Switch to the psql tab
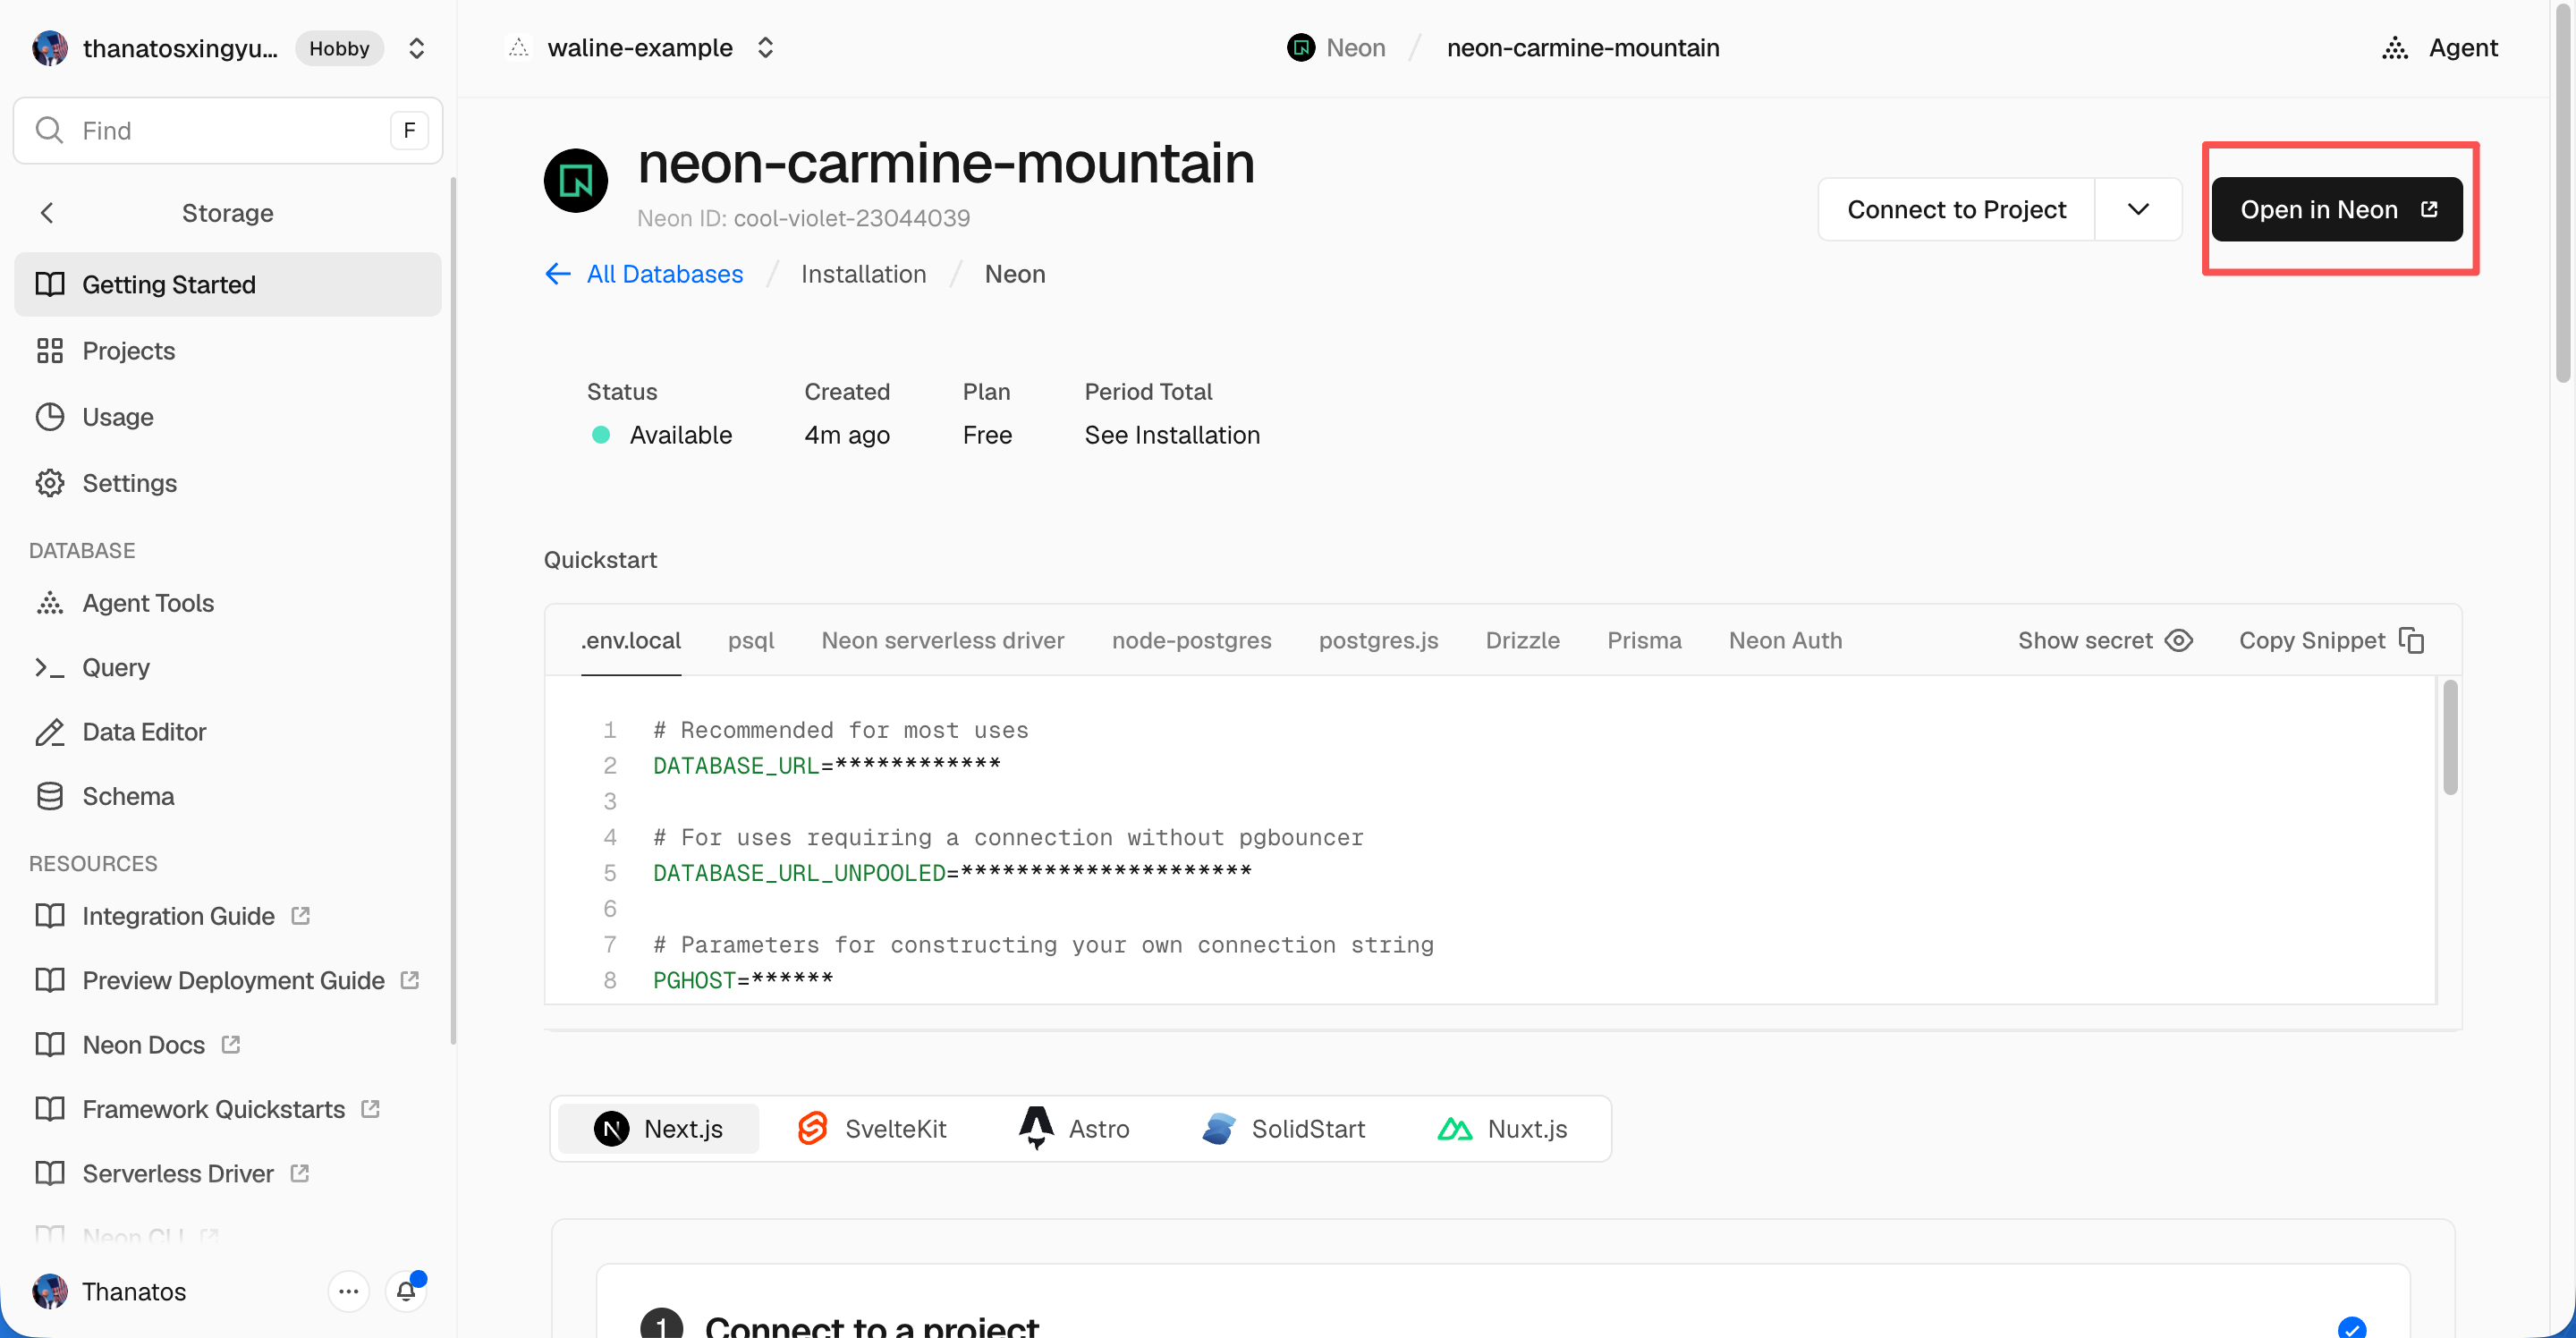The image size is (2576, 1338). (x=751, y=641)
